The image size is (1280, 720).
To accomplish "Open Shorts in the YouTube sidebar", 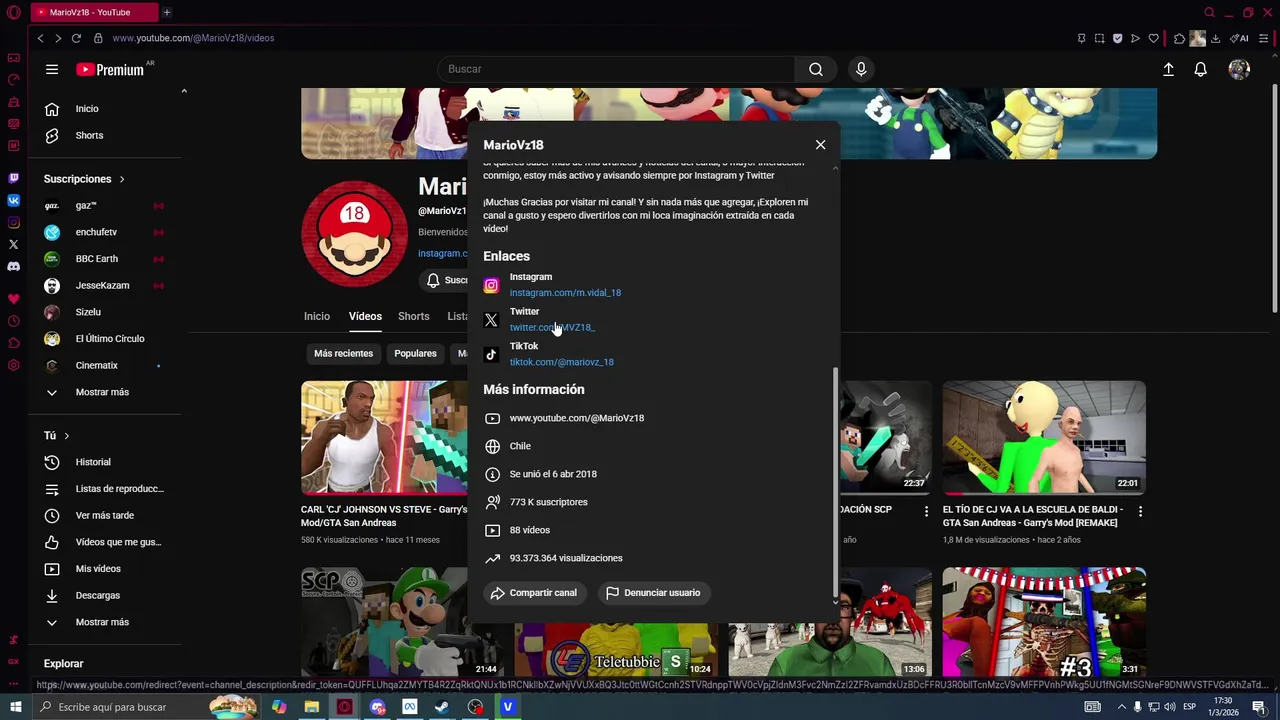I will point(89,136).
